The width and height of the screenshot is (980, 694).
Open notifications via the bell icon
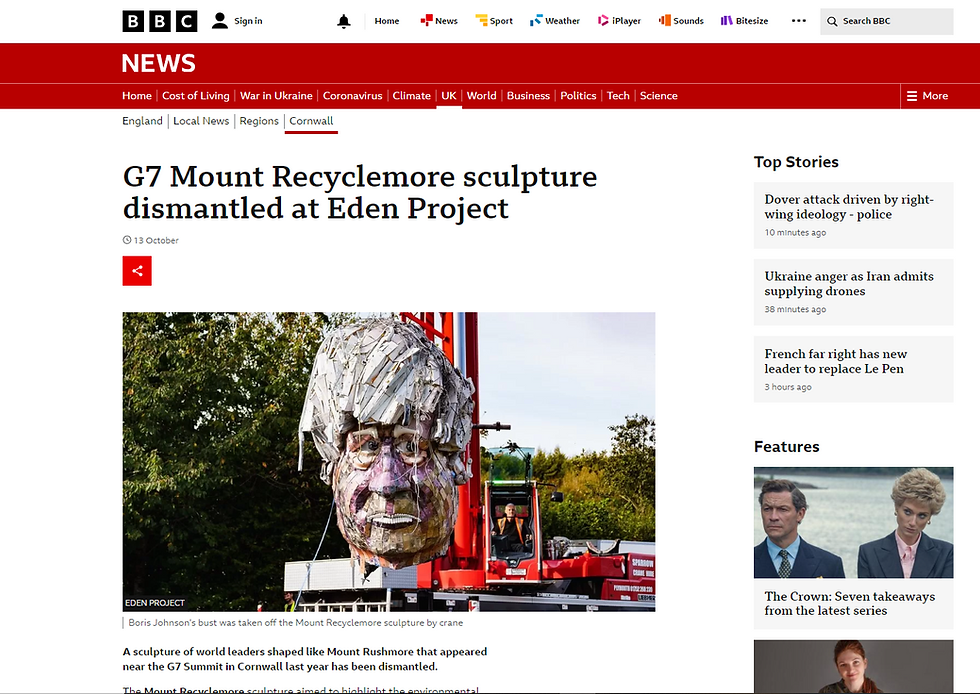[x=344, y=21]
